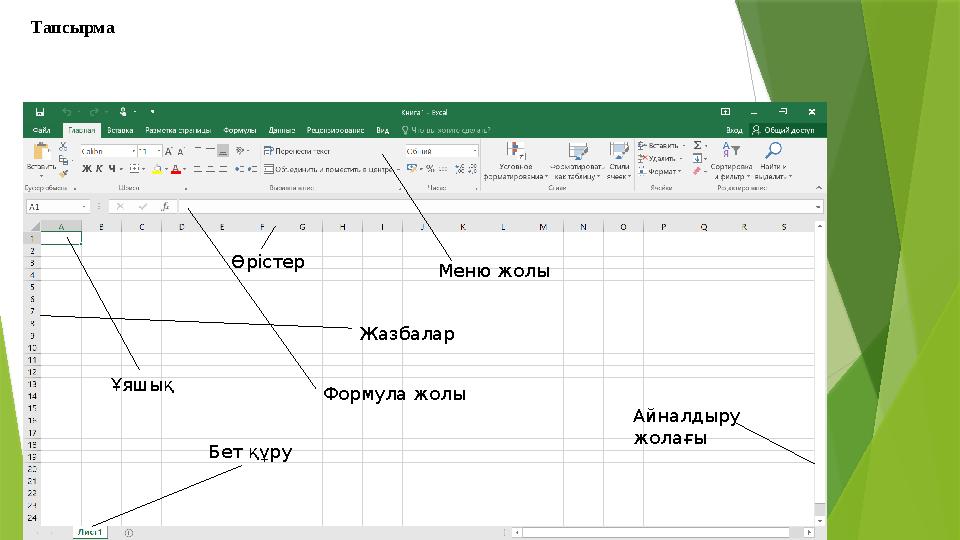Click the Вход sign-in link
960x540 pixels.
coord(734,130)
